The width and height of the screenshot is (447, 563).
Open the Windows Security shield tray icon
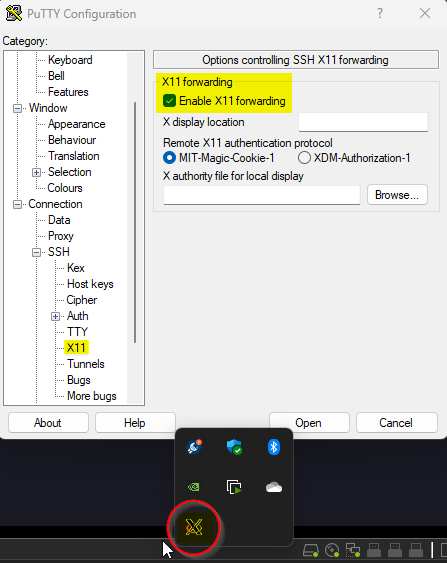tap(234, 447)
